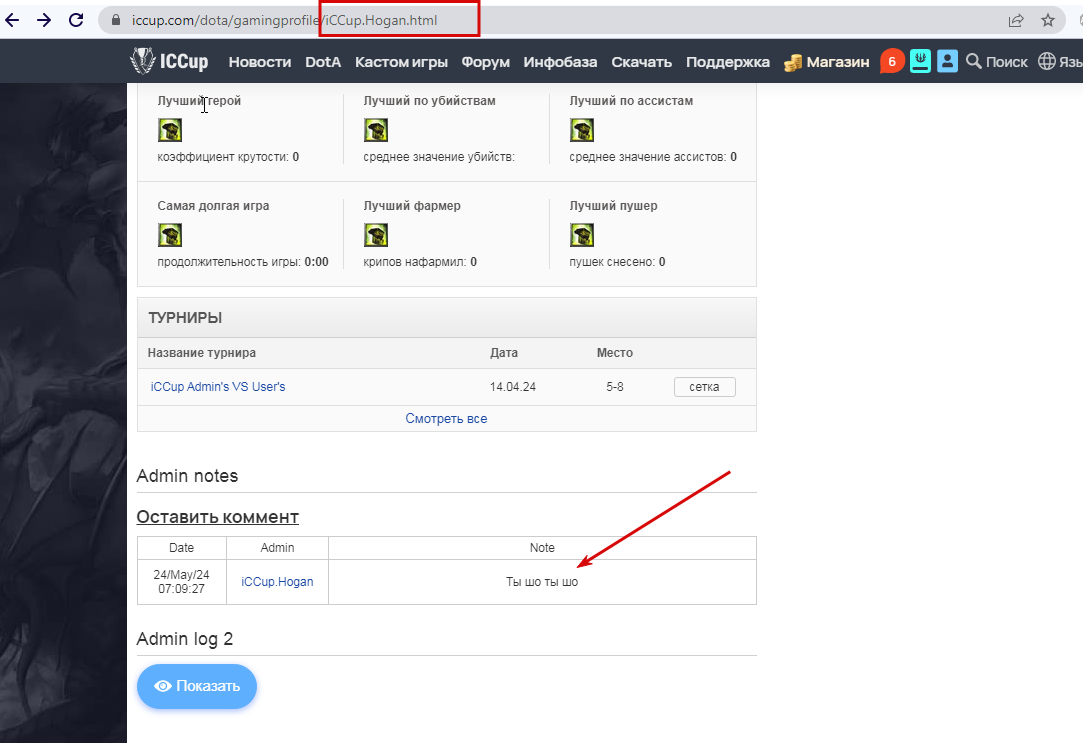This screenshot has height=743, width=1083.
Task: Open the Инфобаза menu item
Action: pos(560,61)
